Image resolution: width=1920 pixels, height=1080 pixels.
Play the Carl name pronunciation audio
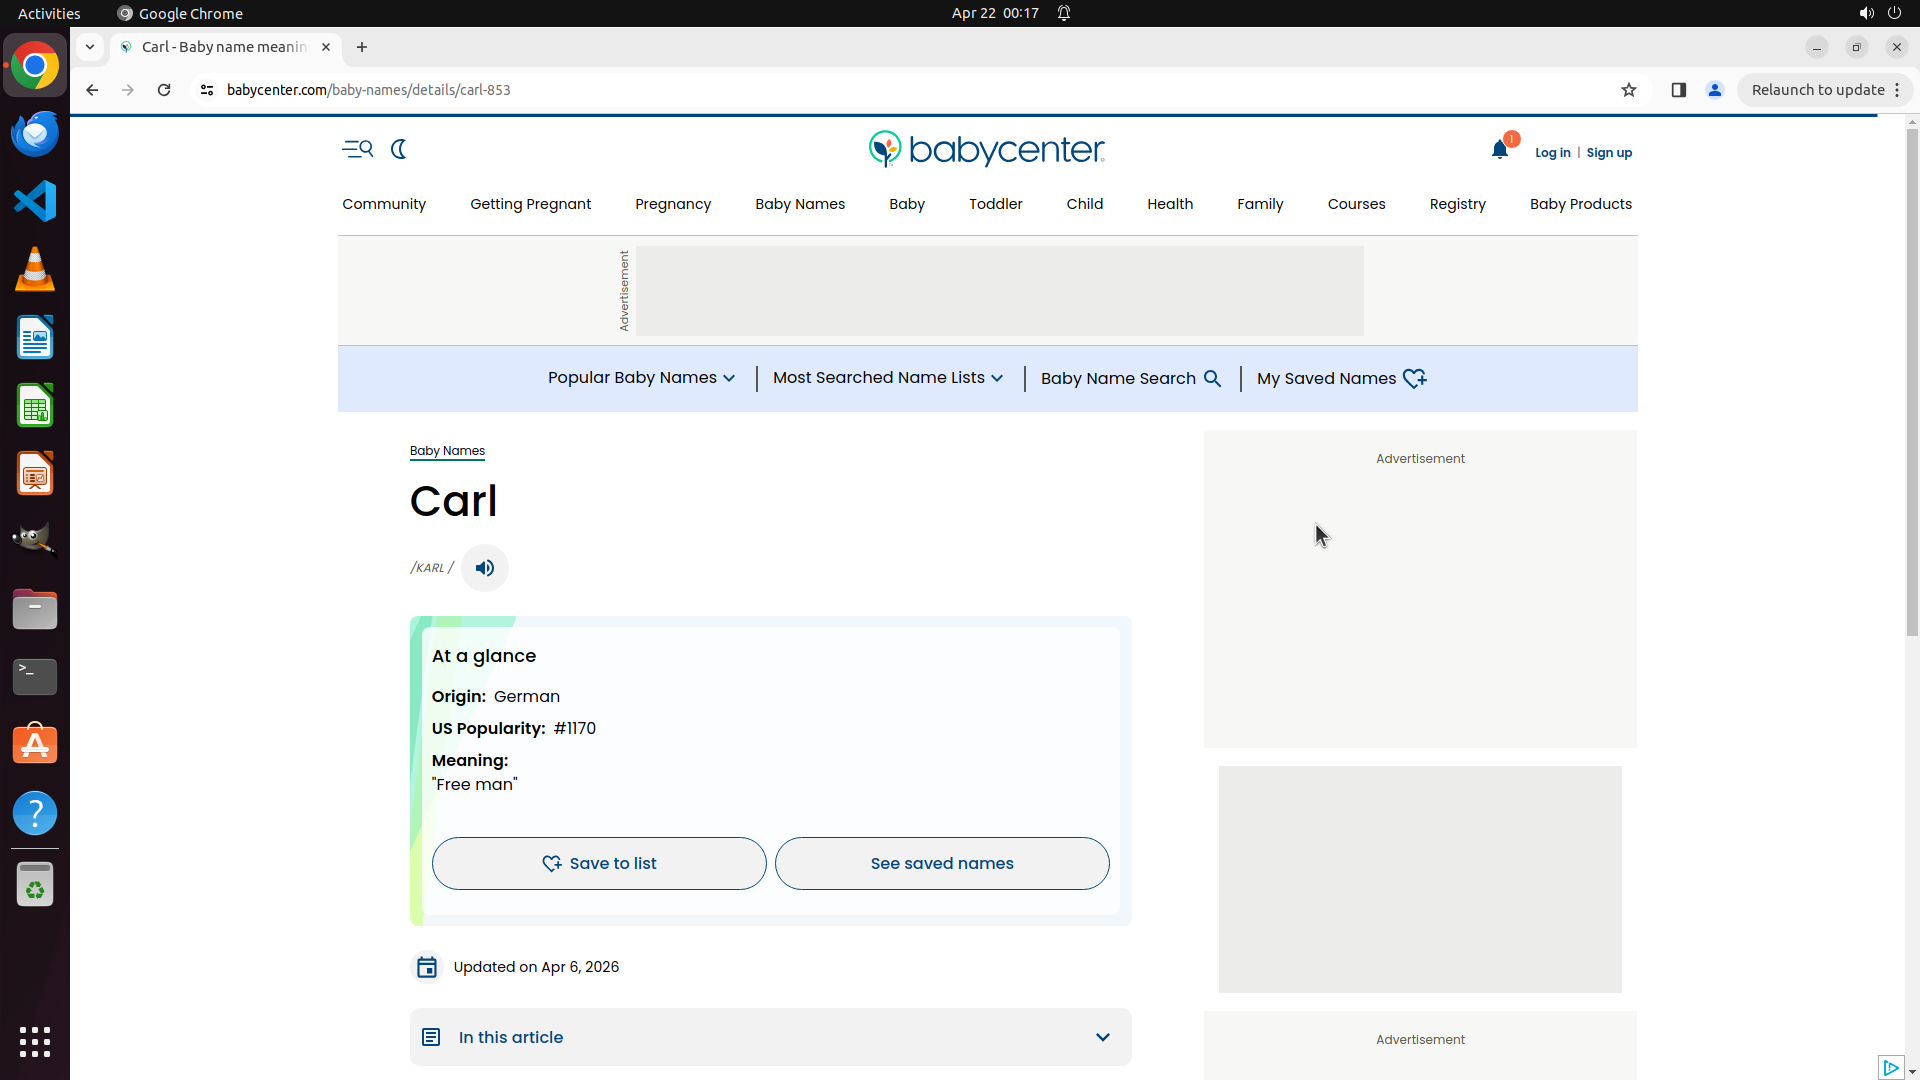(485, 568)
